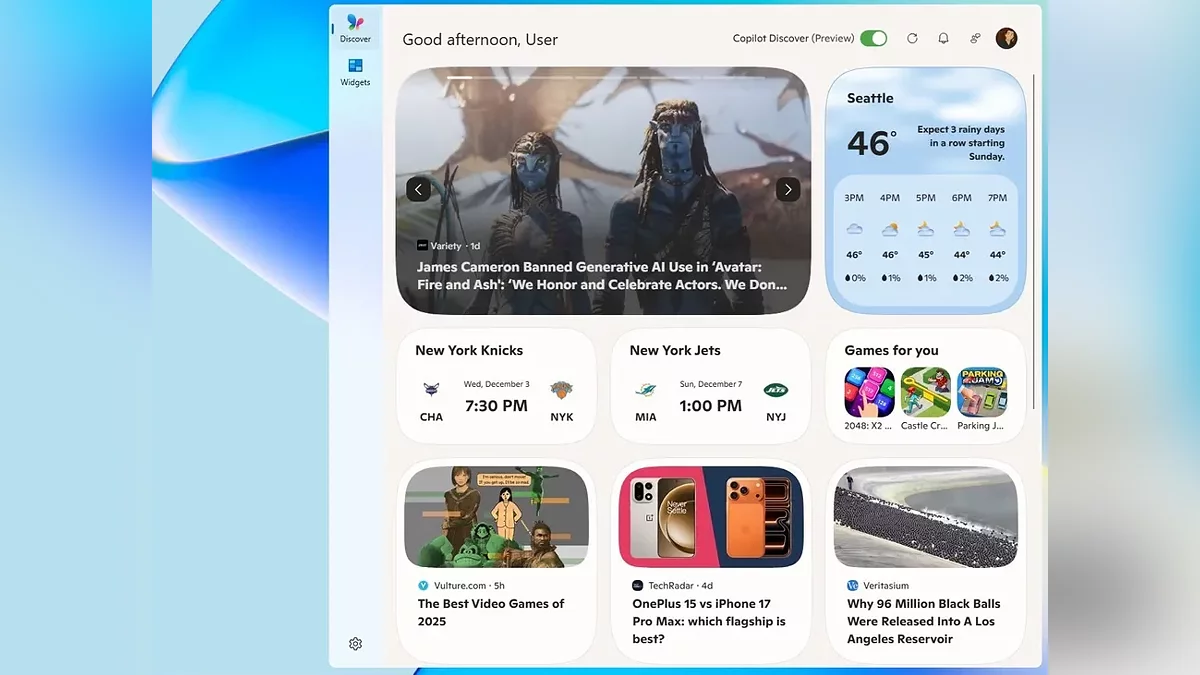This screenshot has height=675, width=1200.
Task: Click New York Knicks NYK logo
Action: pos(562,390)
